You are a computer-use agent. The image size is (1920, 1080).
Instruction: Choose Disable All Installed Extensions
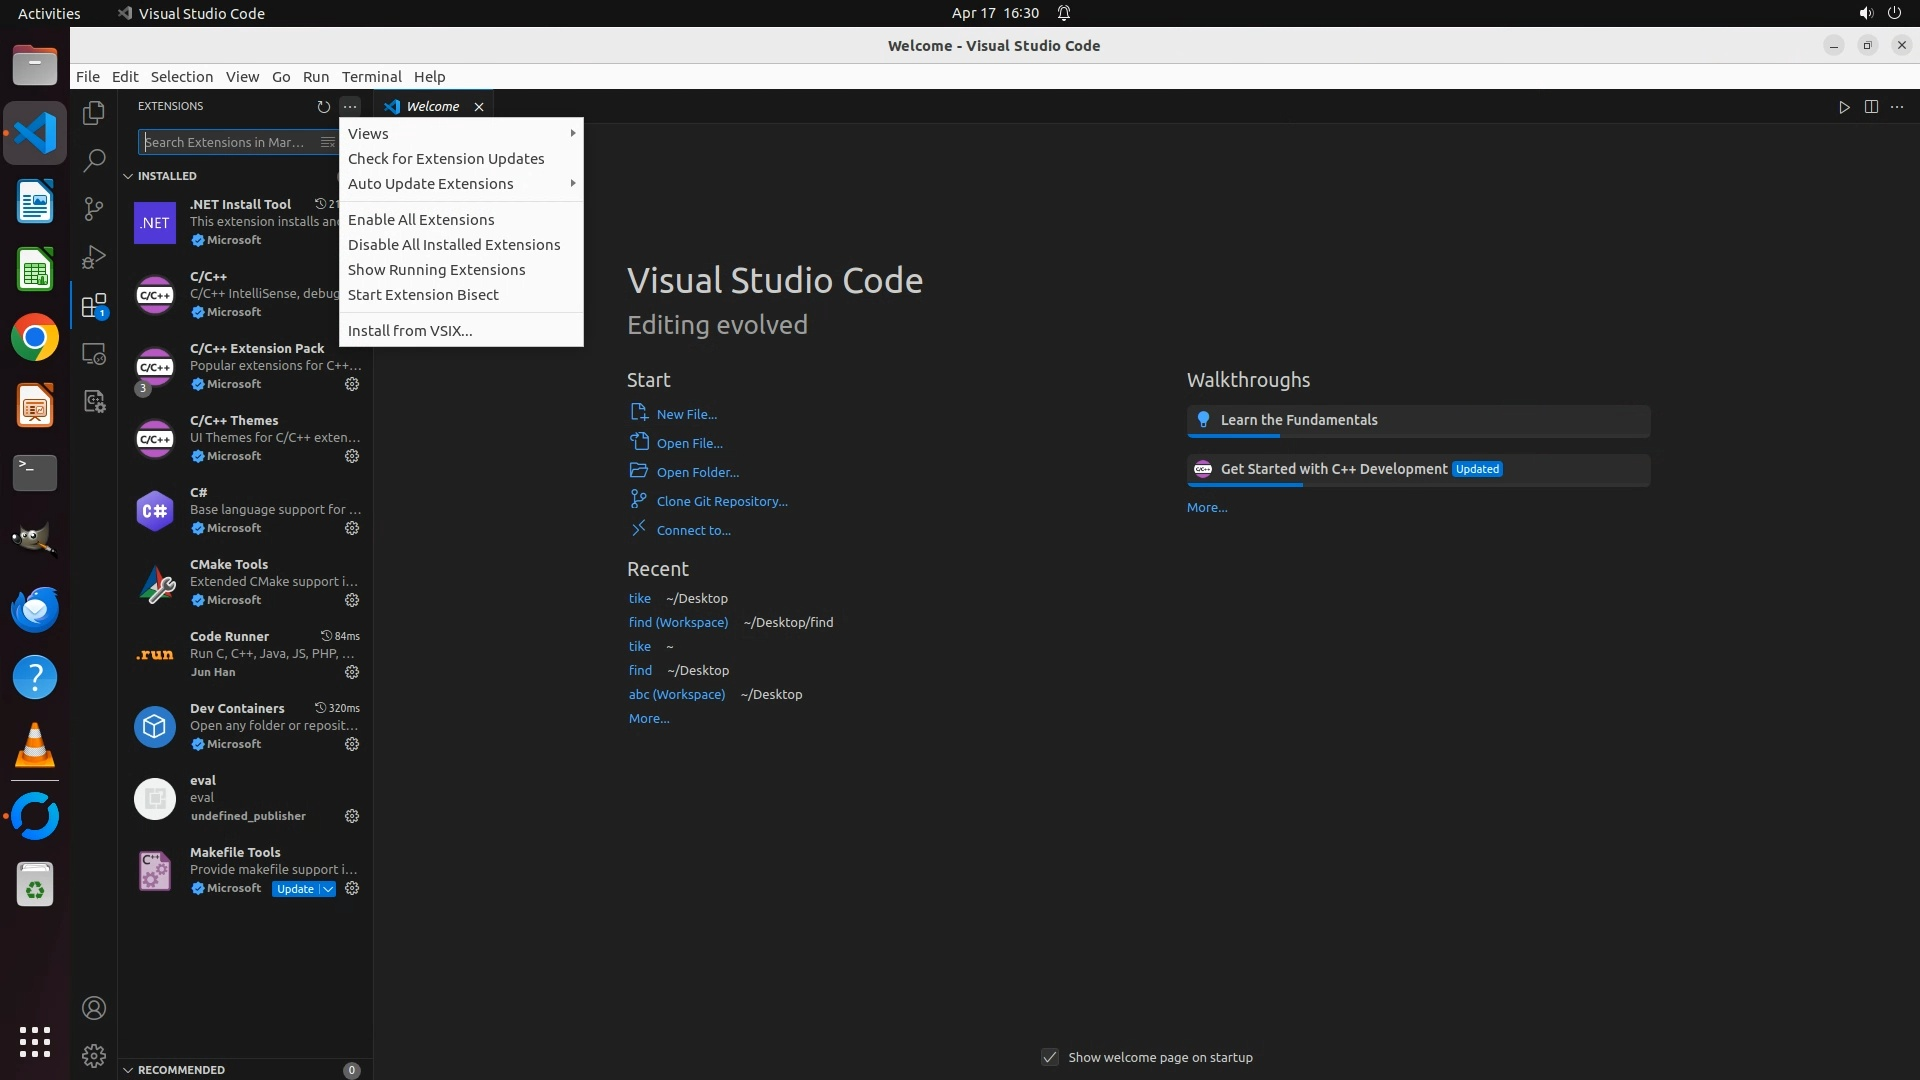coord(454,245)
